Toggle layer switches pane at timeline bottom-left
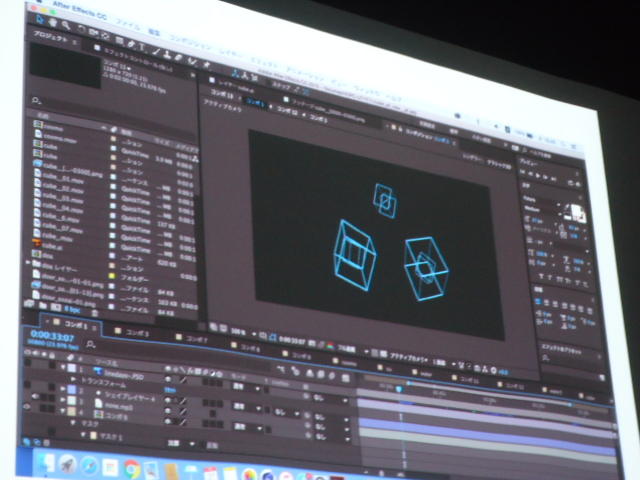This screenshot has height=480, width=640. click(x=26, y=442)
